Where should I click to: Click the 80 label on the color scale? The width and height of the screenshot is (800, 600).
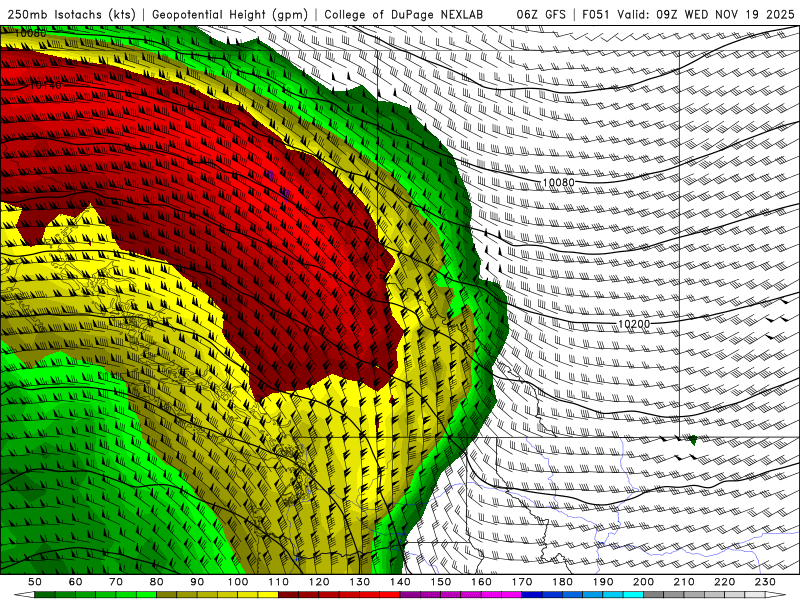156,582
